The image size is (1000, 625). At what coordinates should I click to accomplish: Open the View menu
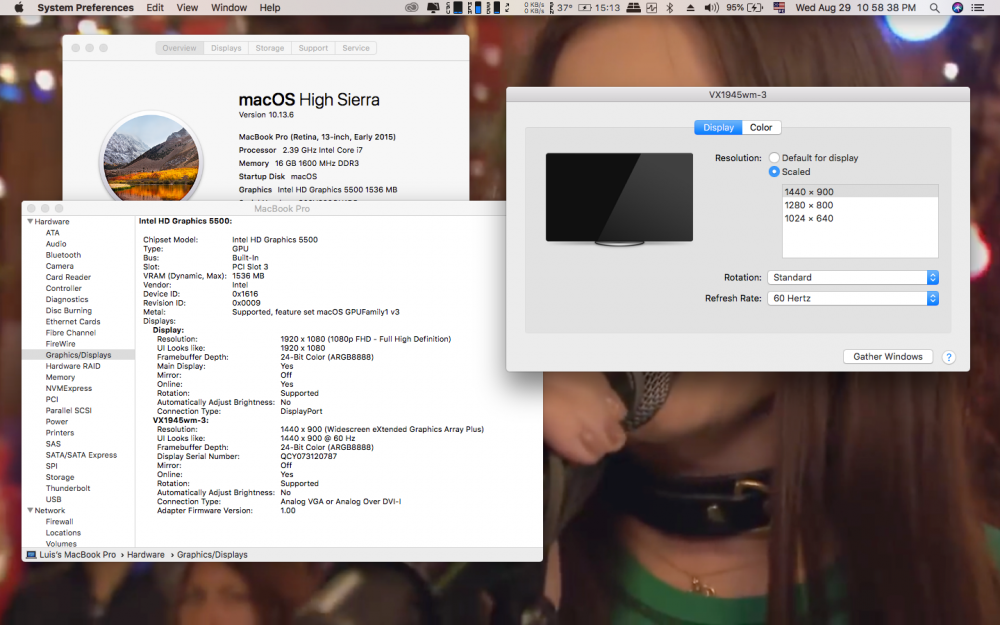click(x=187, y=8)
